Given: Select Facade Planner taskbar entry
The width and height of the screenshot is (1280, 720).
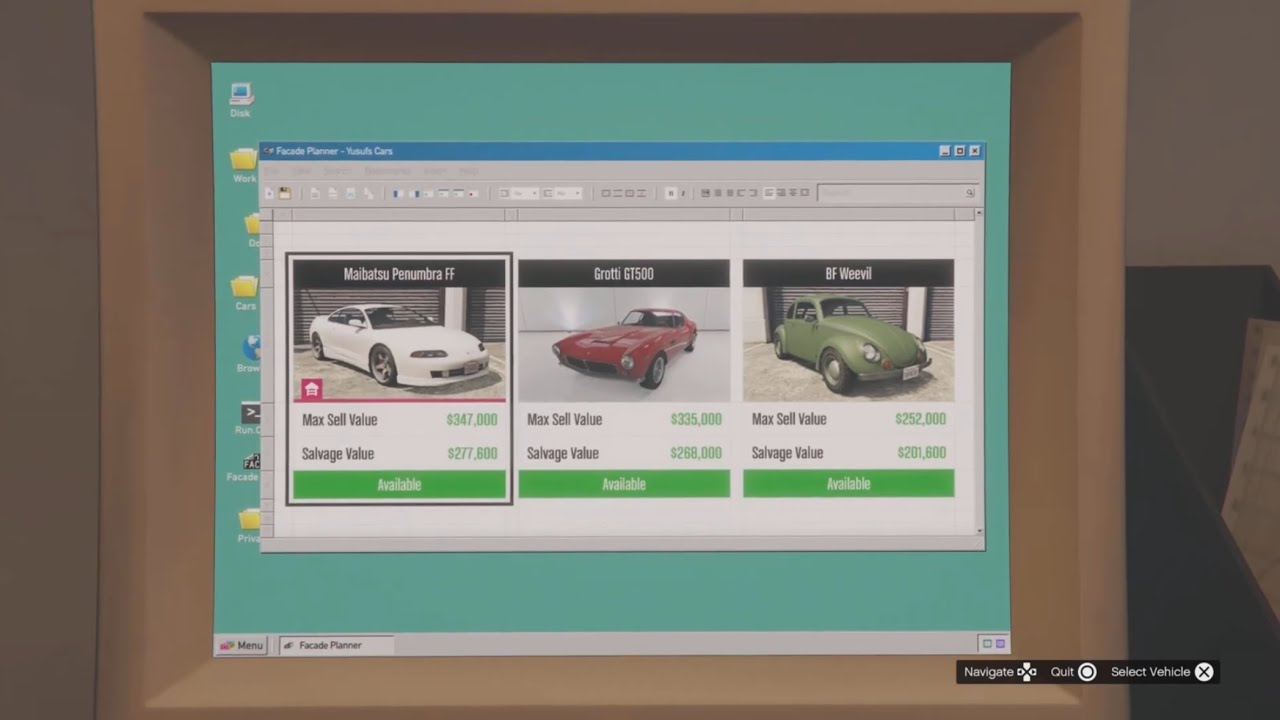Looking at the screenshot, I should [336, 645].
